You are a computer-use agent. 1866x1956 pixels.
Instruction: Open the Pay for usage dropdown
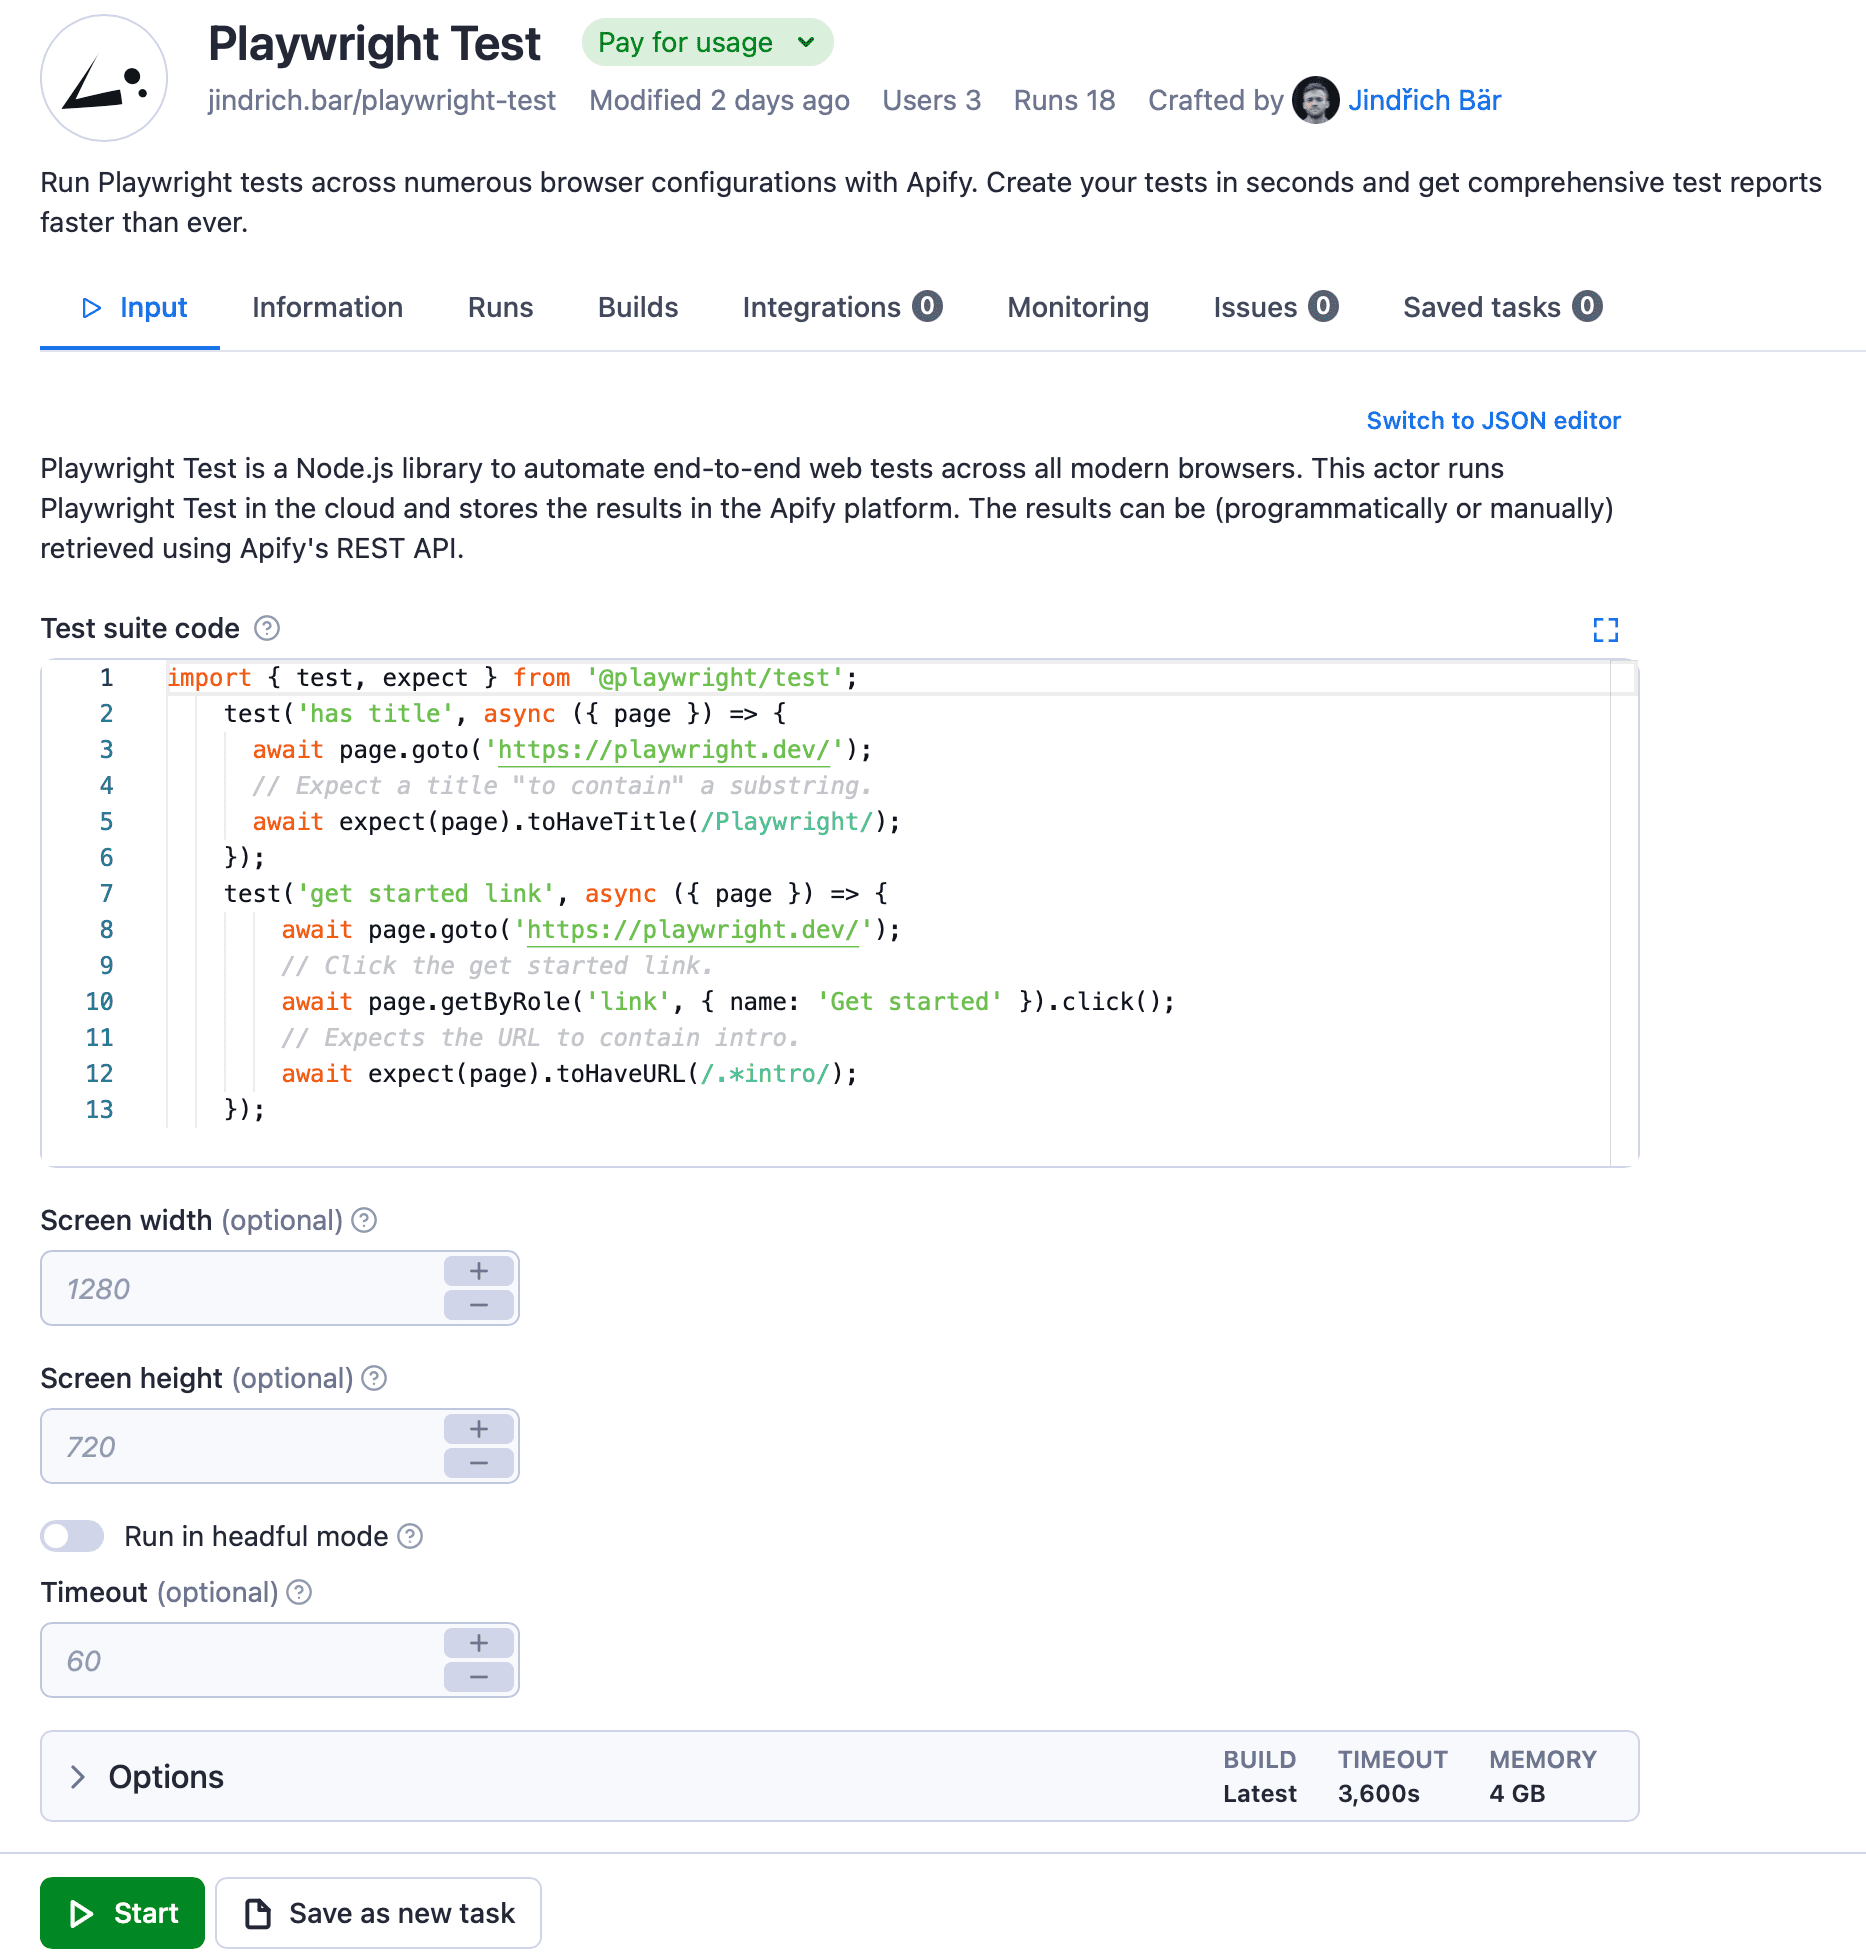tap(706, 42)
